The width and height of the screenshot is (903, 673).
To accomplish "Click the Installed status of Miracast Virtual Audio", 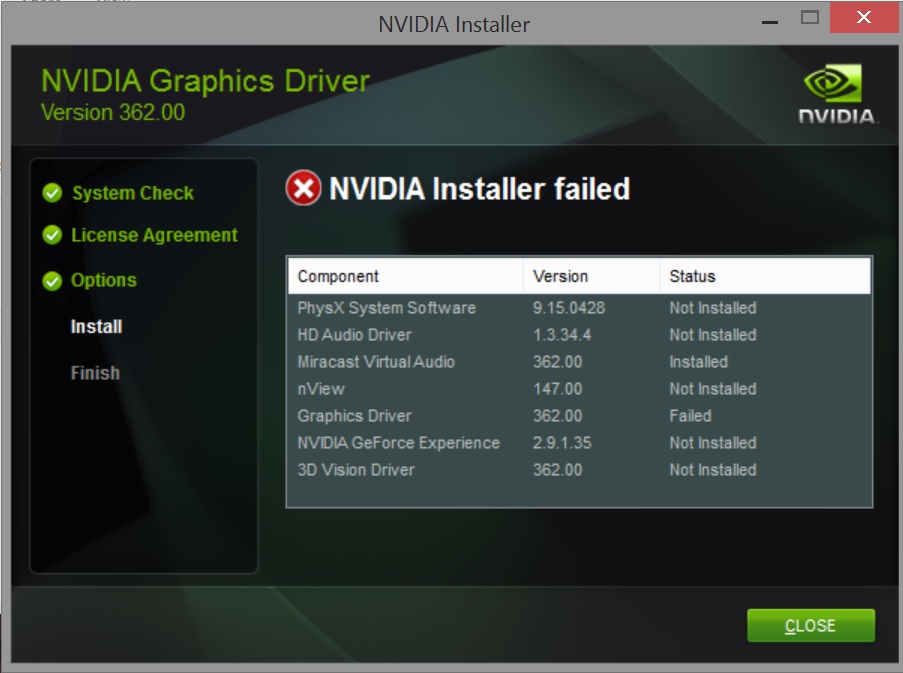I will pyautogui.click(x=699, y=362).
